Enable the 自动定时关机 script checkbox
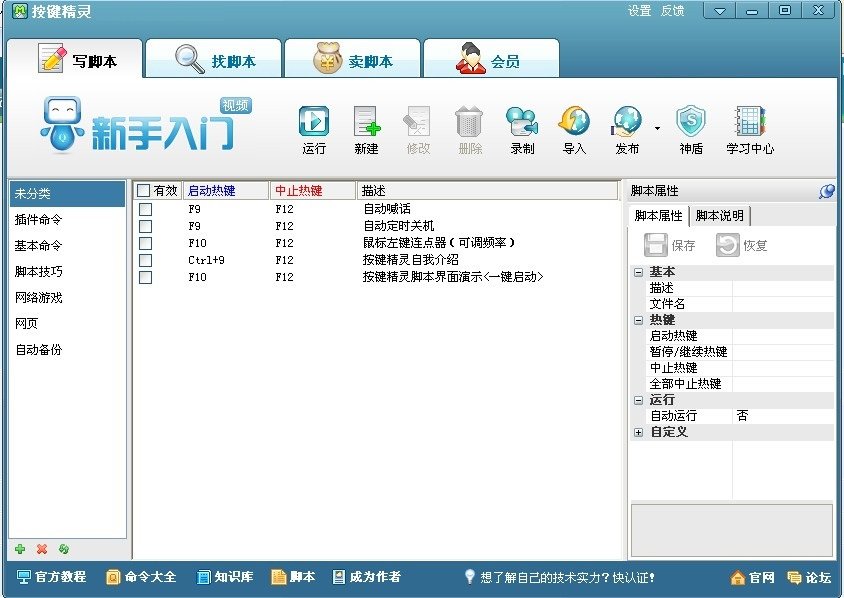Image resolution: width=844 pixels, height=598 pixels. click(145, 226)
